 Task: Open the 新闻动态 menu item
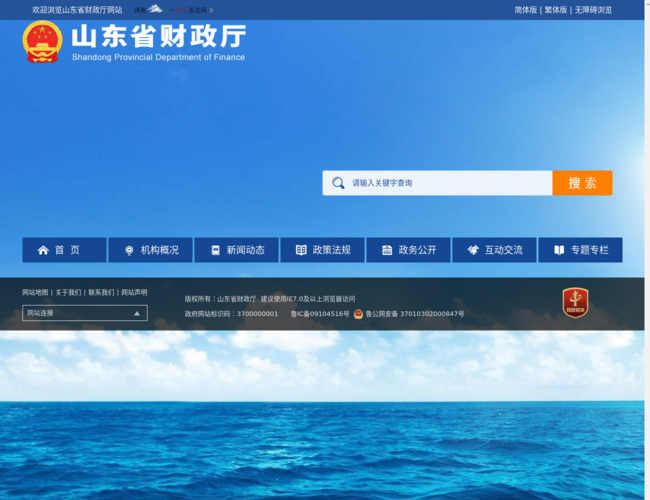pos(236,250)
